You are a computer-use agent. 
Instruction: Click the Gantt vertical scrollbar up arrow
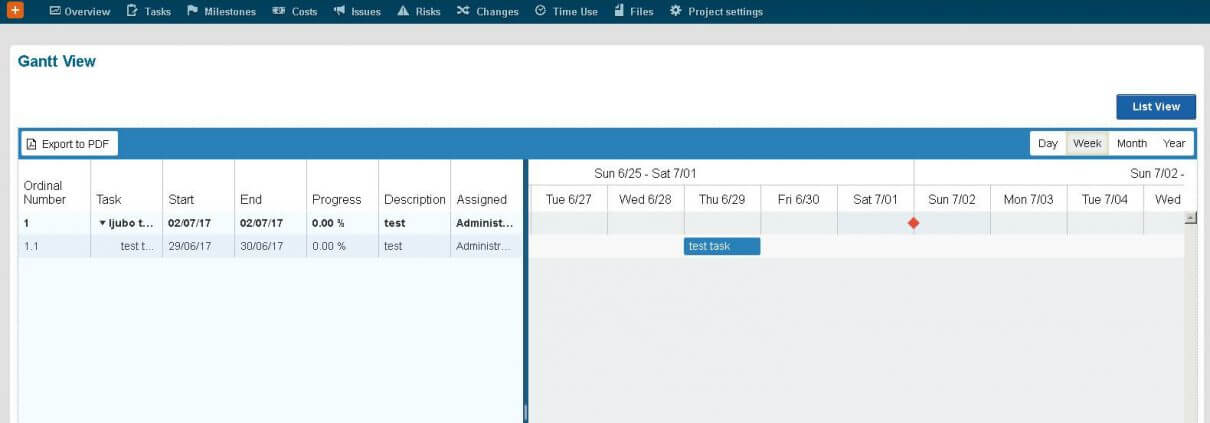(1190, 217)
